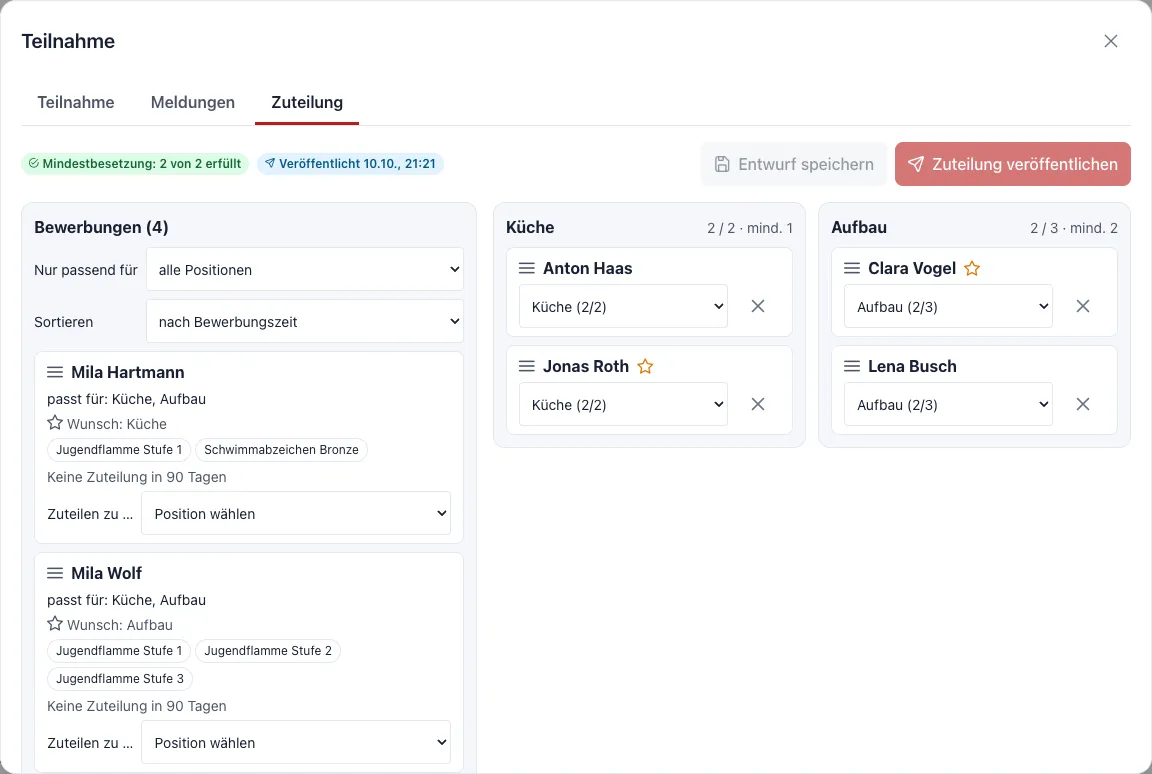Image resolution: width=1152 pixels, height=774 pixels.
Task: Click Anton Haas drag handle icon
Action: point(527,268)
